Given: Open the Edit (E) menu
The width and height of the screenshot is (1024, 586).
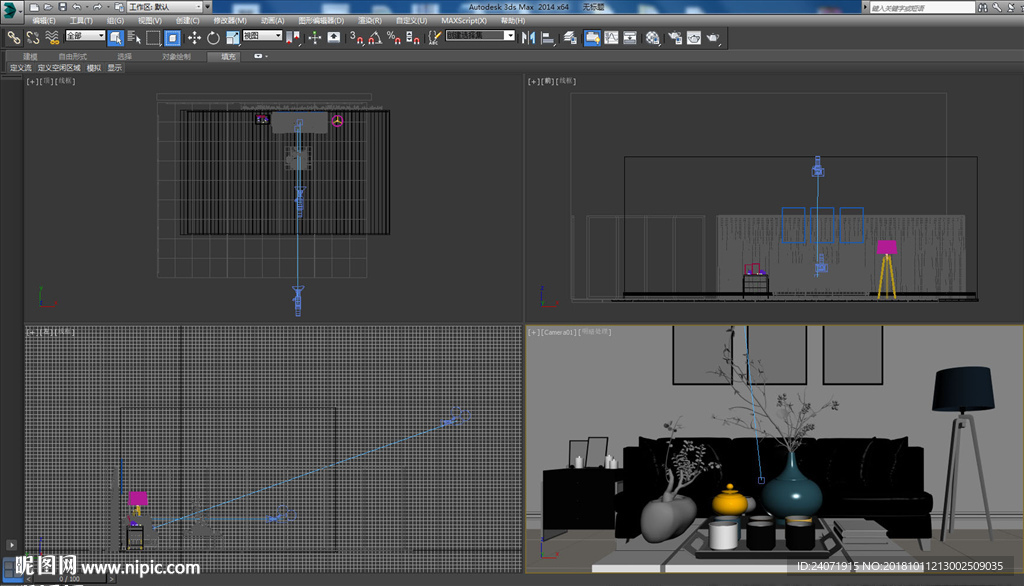Looking at the screenshot, I should point(44,21).
